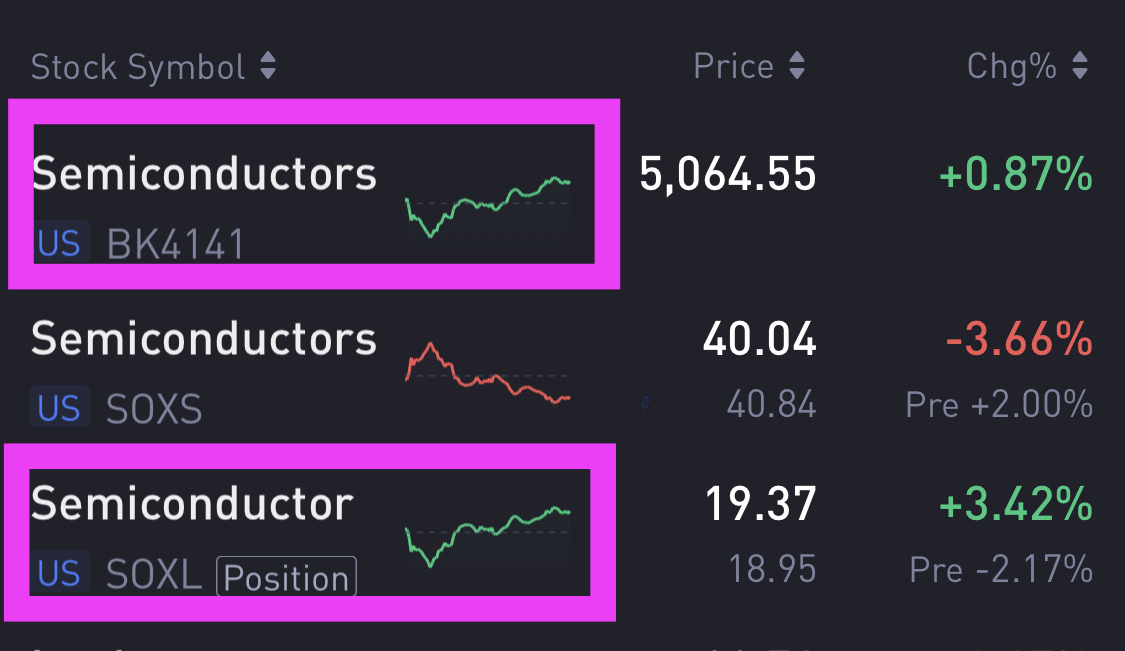Click the US market badge for SOXS
The width and height of the screenshot is (1125, 651).
(59, 408)
